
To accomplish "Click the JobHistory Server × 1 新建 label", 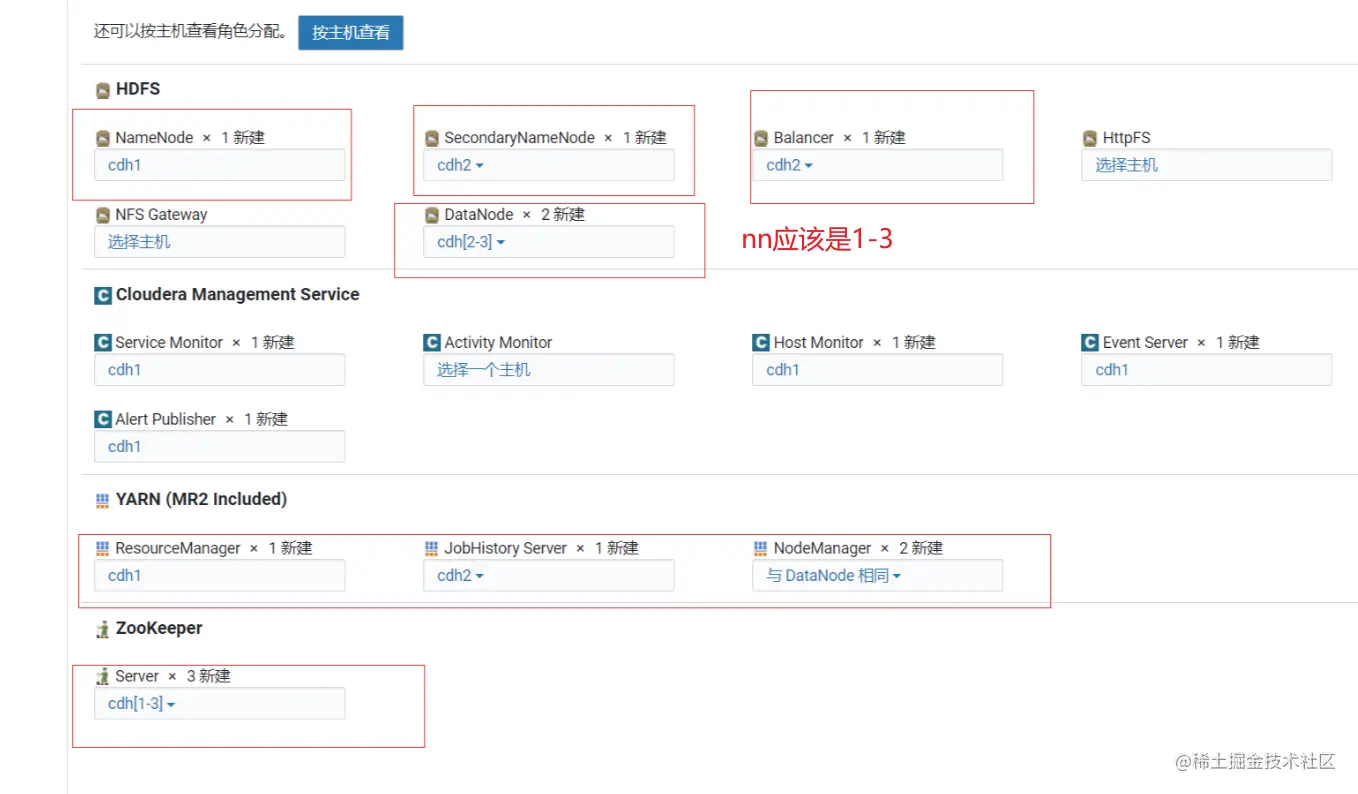I will pos(541,549).
